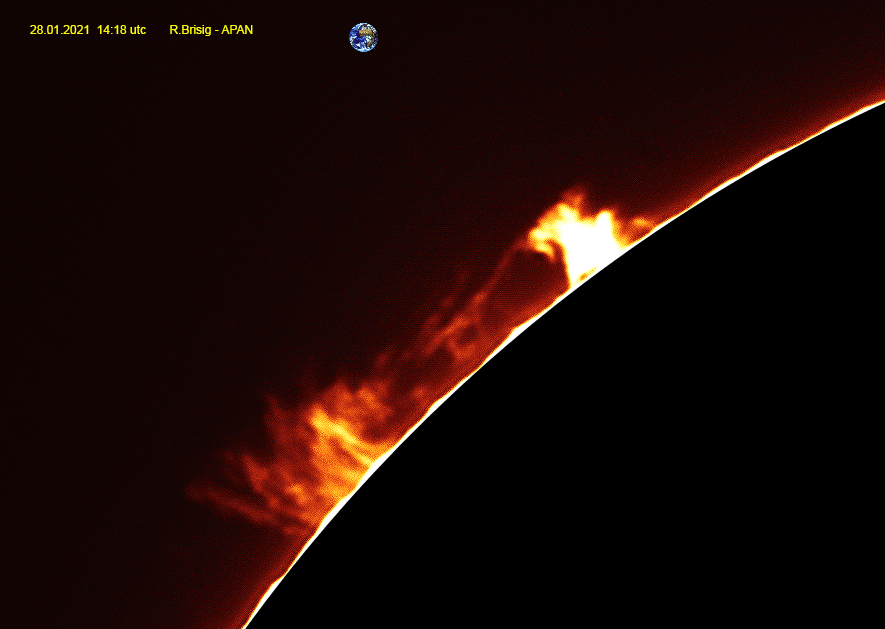Click the 14:18 time stamp
The width and height of the screenshot is (885, 629).
(111, 30)
